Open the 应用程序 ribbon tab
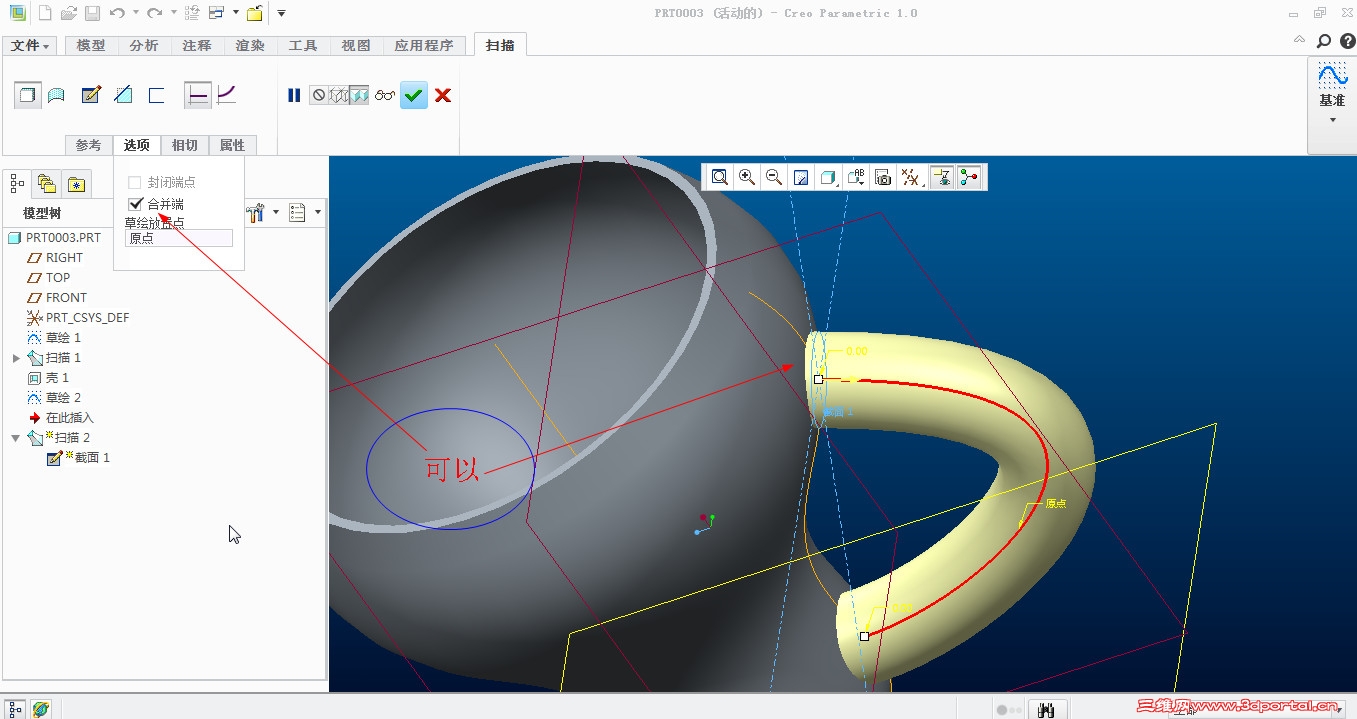The image size is (1357, 719). [x=424, y=46]
